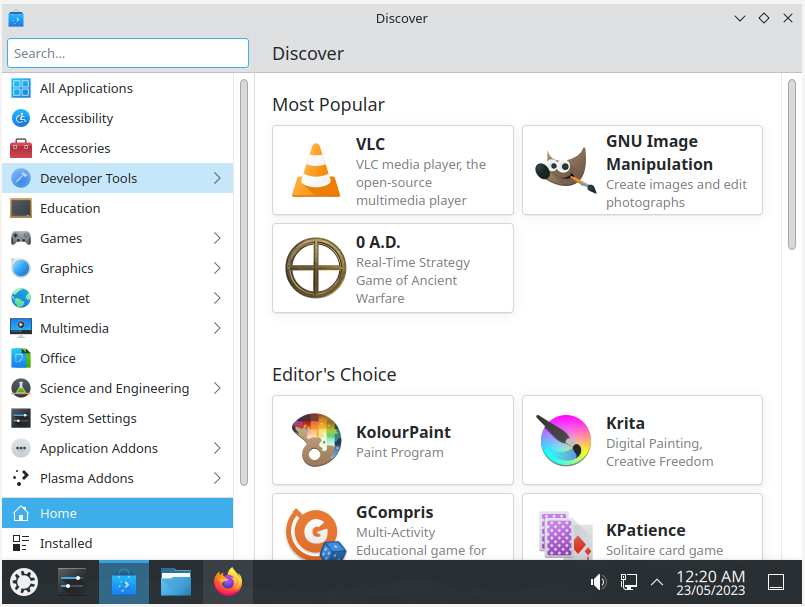Launch Firefox from the taskbar
This screenshot has width=805, height=607.
pyautogui.click(x=227, y=581)
